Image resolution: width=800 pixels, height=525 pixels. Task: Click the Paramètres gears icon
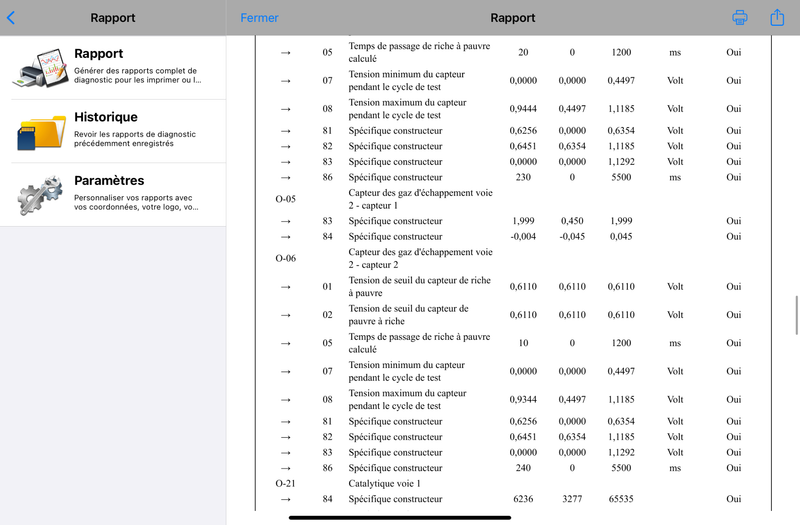(x=40, y=195)
